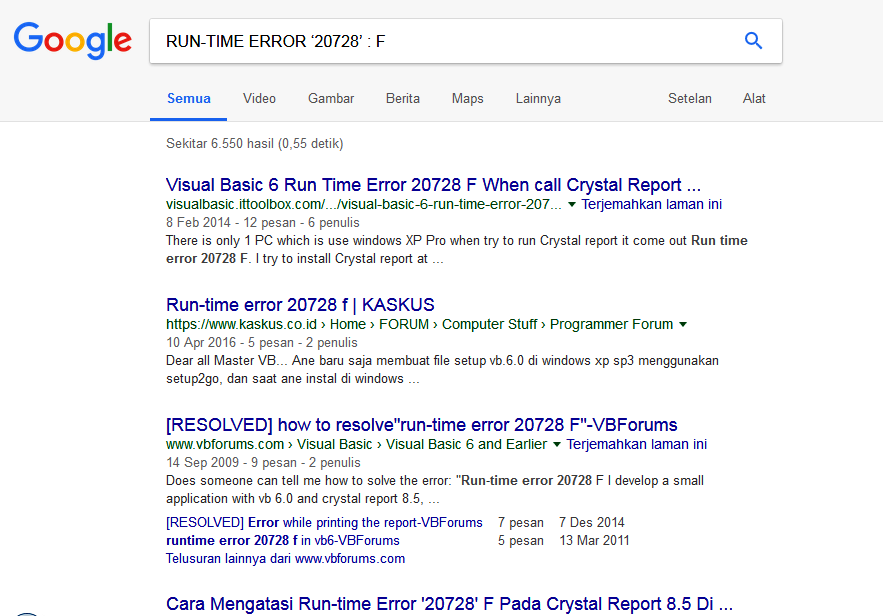The width and height of the screenshot is (883, 616).
Task: Focus the search box with RUN-TIME ERROR query
Action: pos(466,41)
